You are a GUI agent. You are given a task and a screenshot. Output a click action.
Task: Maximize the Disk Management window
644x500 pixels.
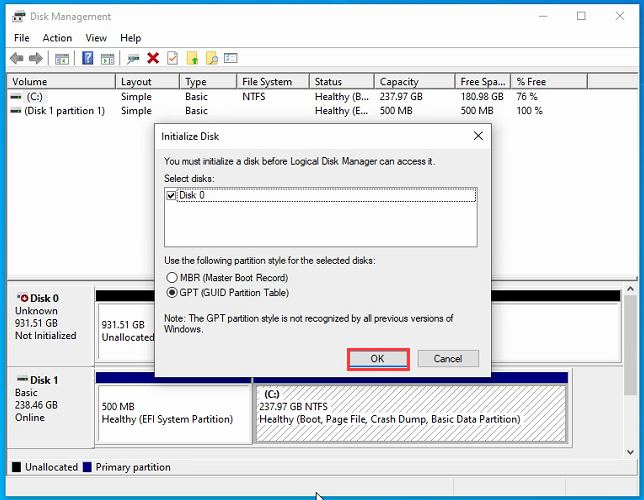click(x=581, y=16)
